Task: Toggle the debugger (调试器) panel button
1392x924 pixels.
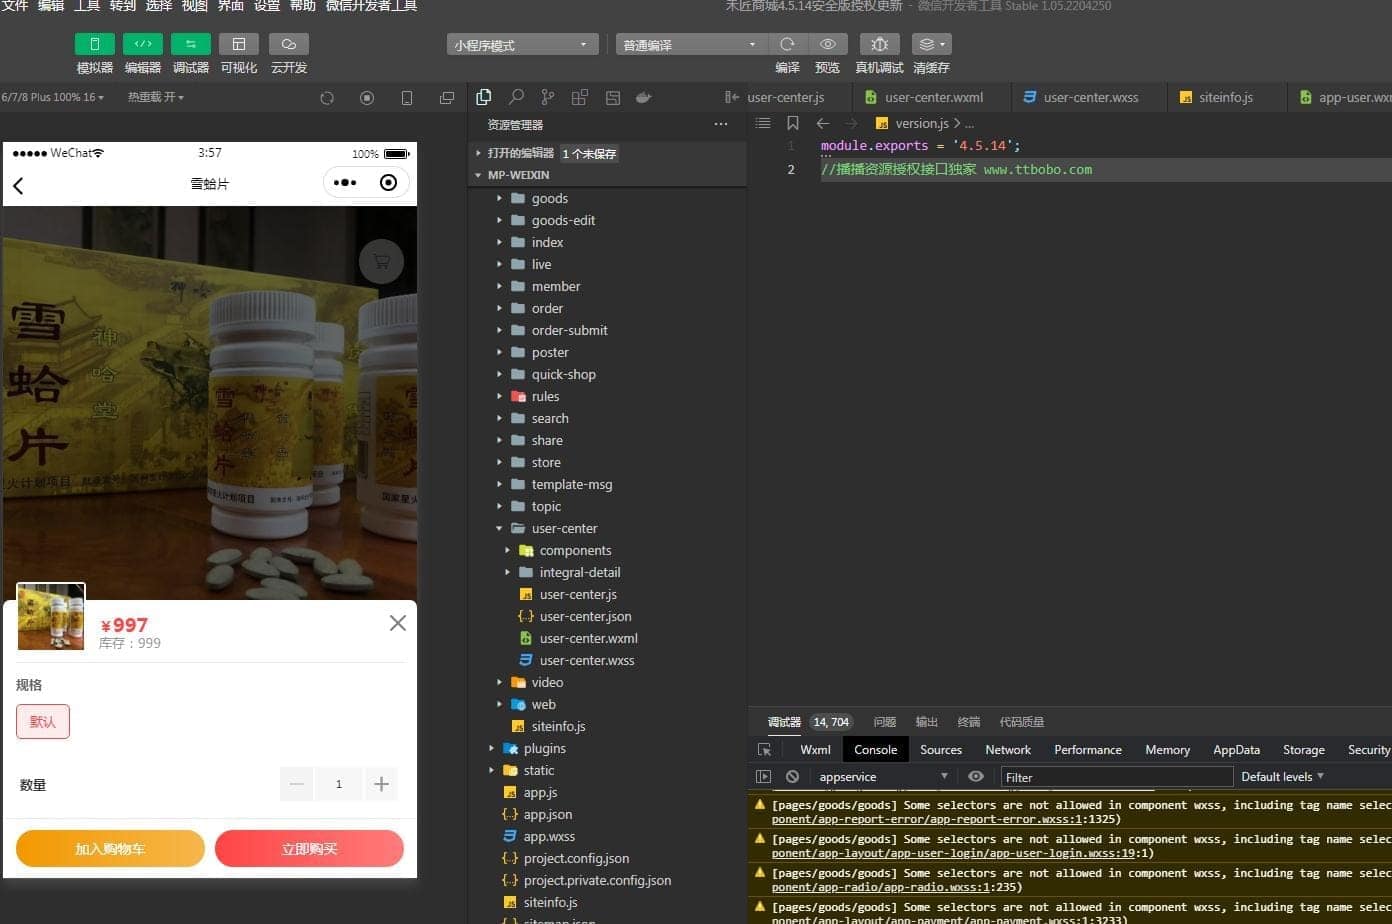Action: 191,44
